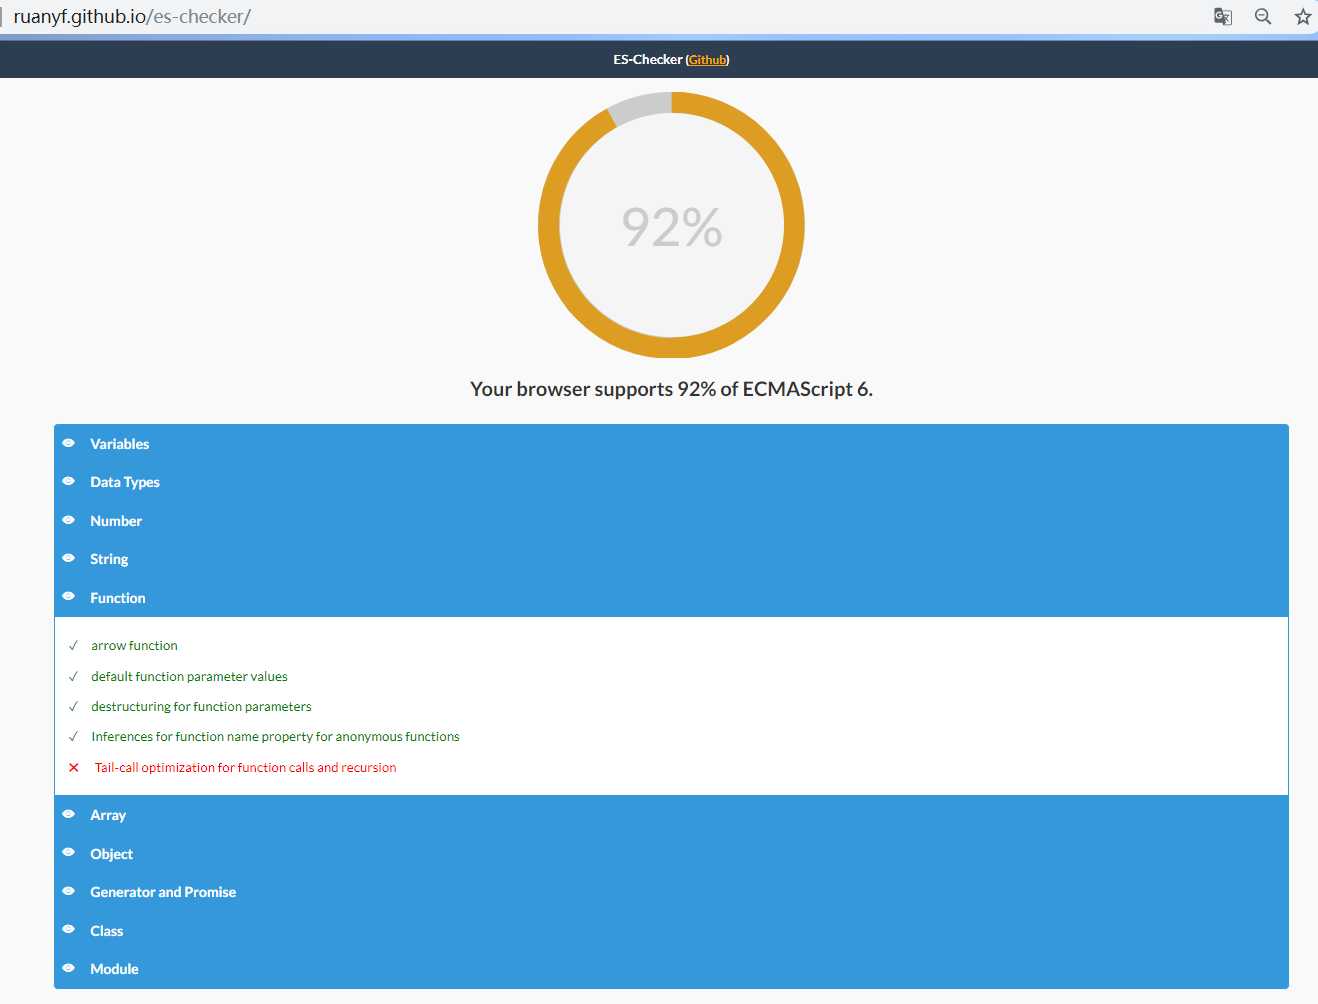Image resolution: width=1318 pixels, height=1004 pixels.
Task: Click checkmark beside 'Inferences for function name'
Action: pyautogui.click(x=73, y=737)
